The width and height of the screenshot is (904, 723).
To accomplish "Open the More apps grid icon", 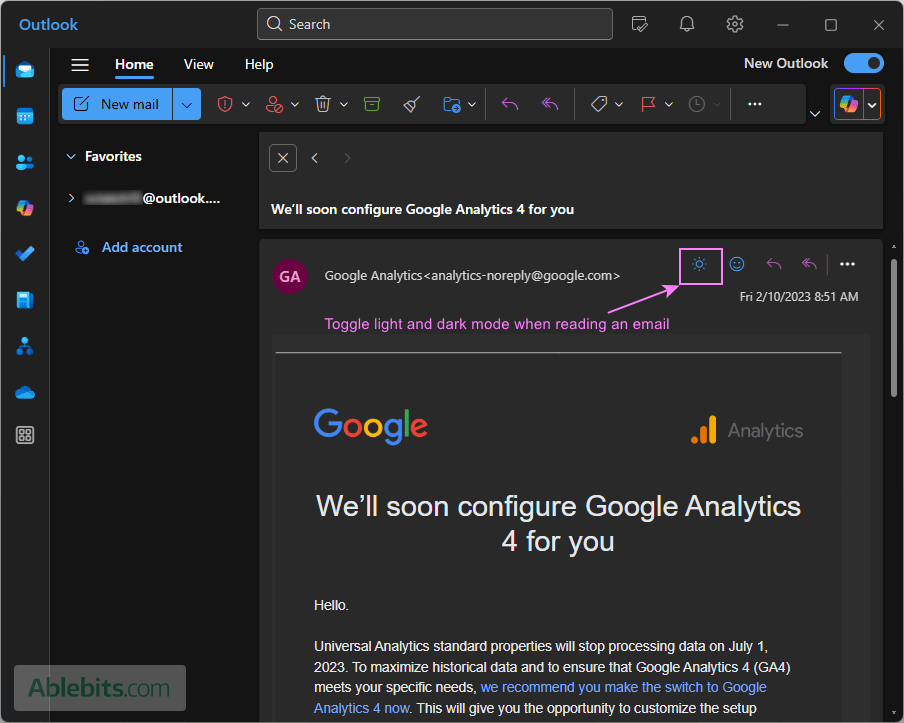I will [25, 435].
